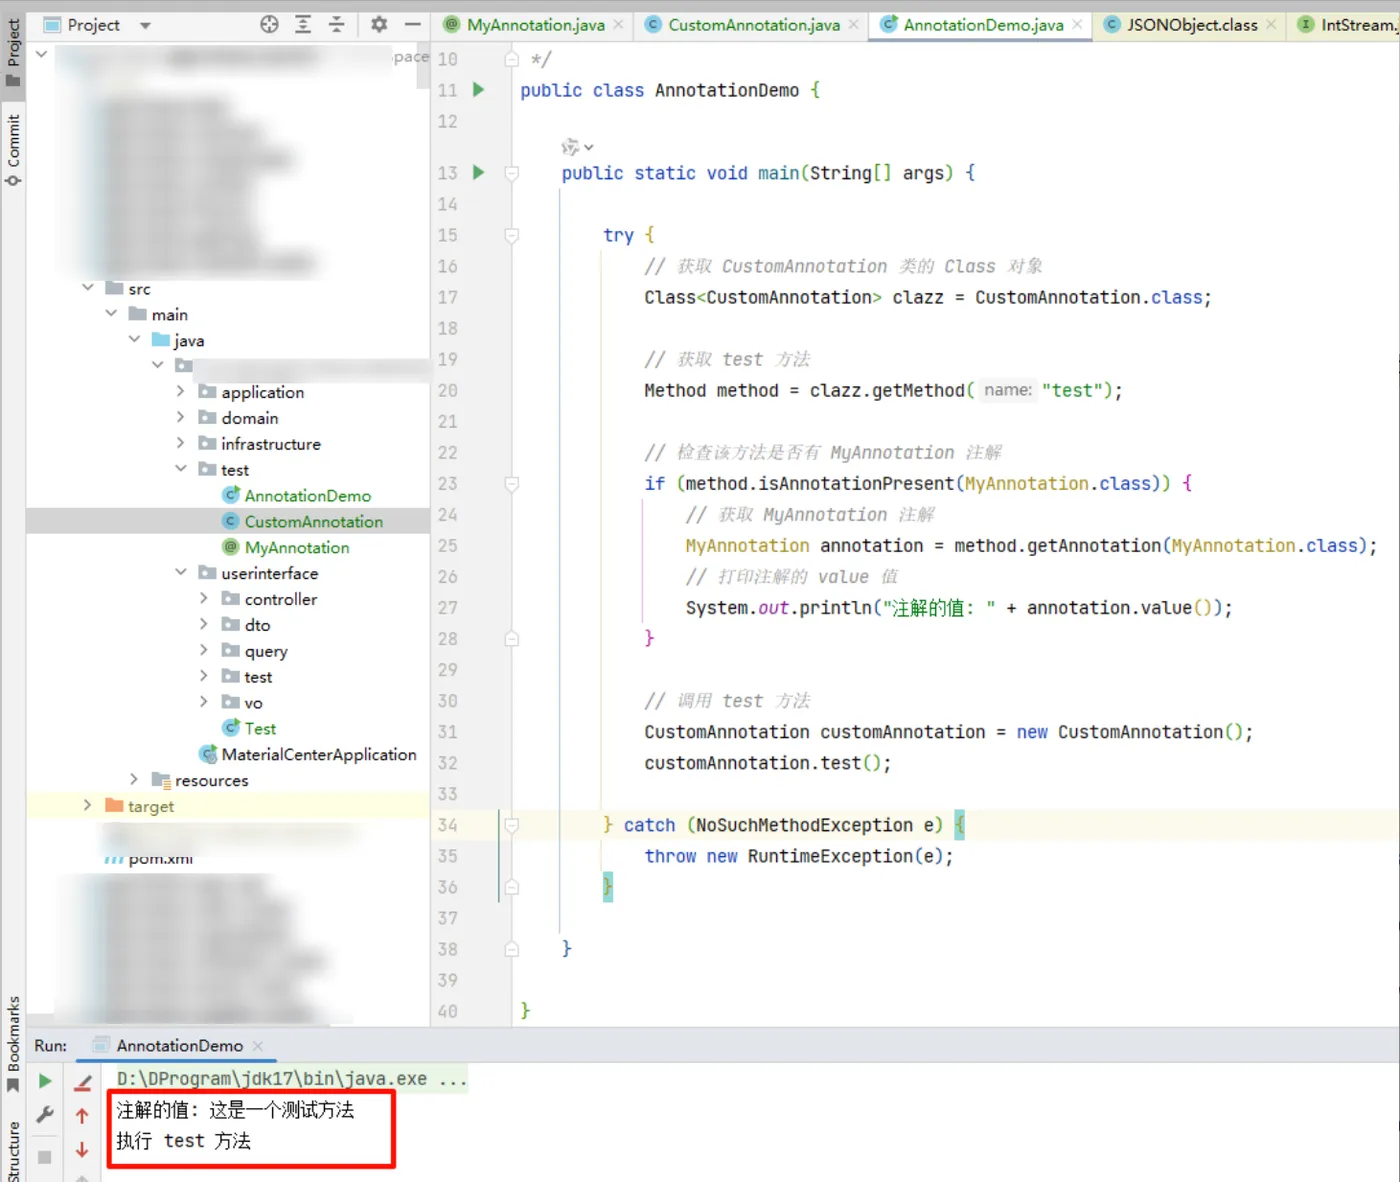
Task: Click the author inlay hint above main method
Action: 577,147
